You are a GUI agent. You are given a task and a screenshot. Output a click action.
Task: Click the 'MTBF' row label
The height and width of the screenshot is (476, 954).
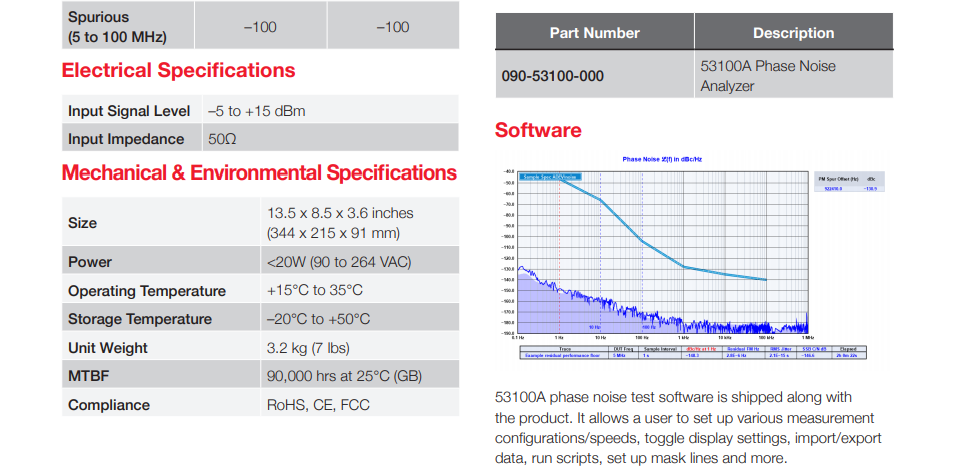pyautogui.click(x=88, y=376)
